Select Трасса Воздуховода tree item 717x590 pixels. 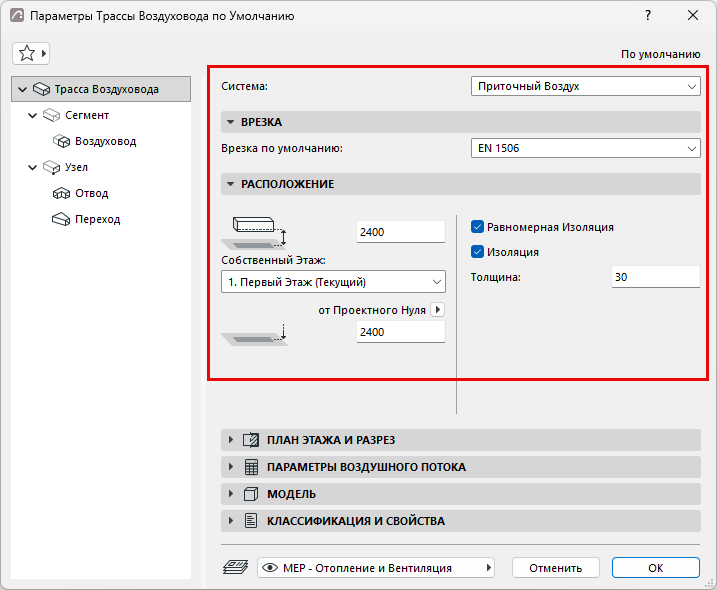point(101,89)
